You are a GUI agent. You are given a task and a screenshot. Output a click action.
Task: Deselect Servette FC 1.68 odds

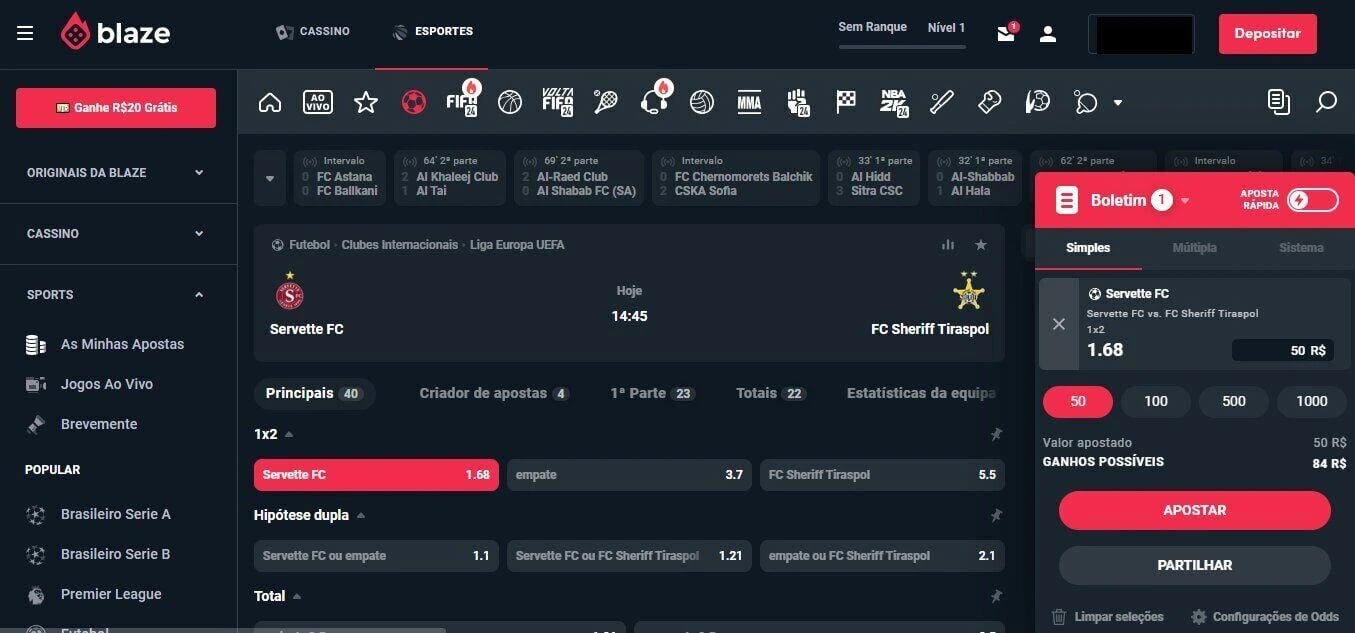pos(376,475)
